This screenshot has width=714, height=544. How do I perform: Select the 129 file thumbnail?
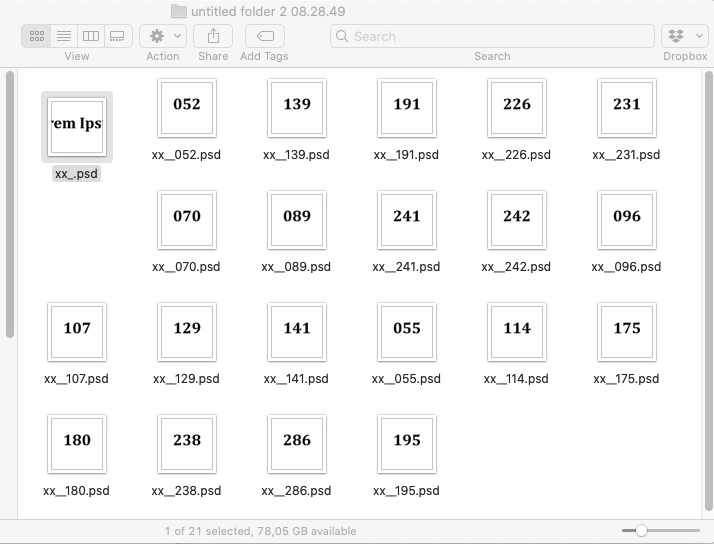187,332
